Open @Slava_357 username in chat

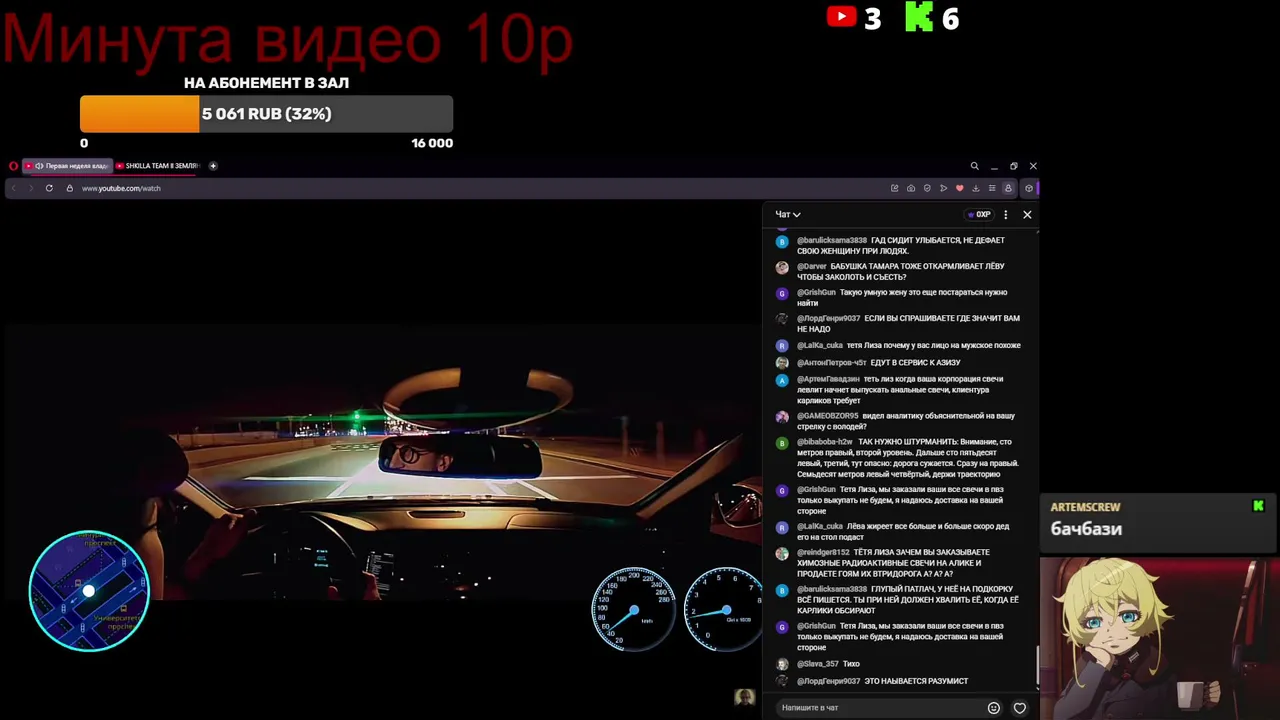(817, 664)
